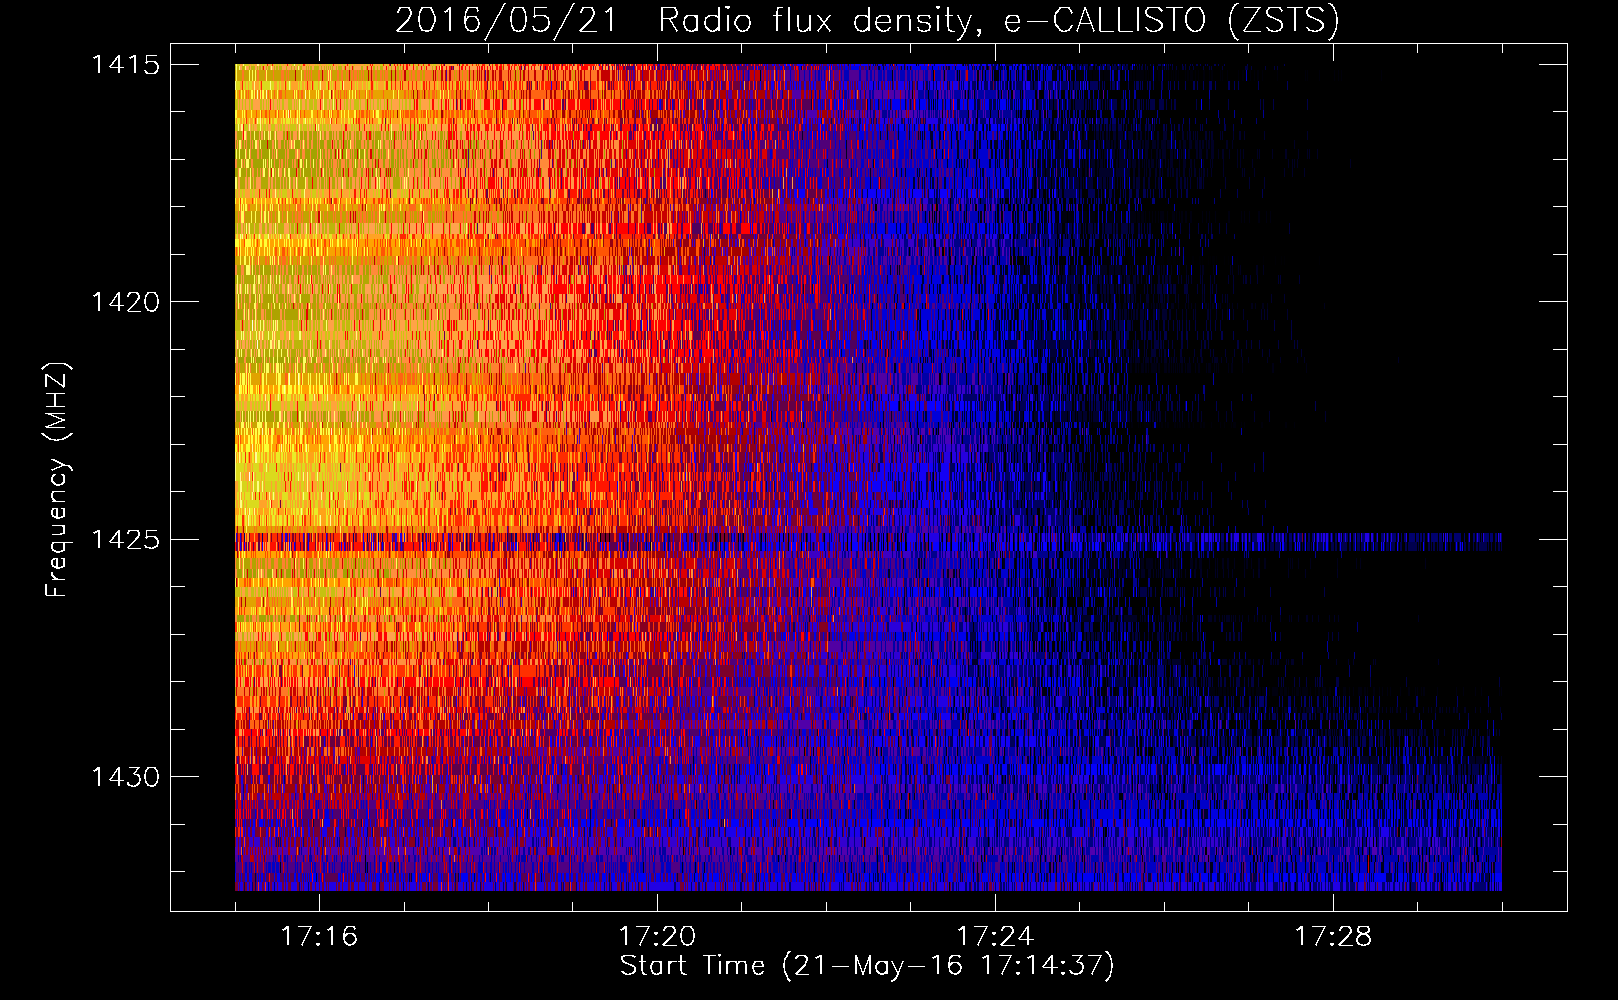
Task: Click the blue horizontal interference line at 1425 MHz
Action: [x=868, y=541]
